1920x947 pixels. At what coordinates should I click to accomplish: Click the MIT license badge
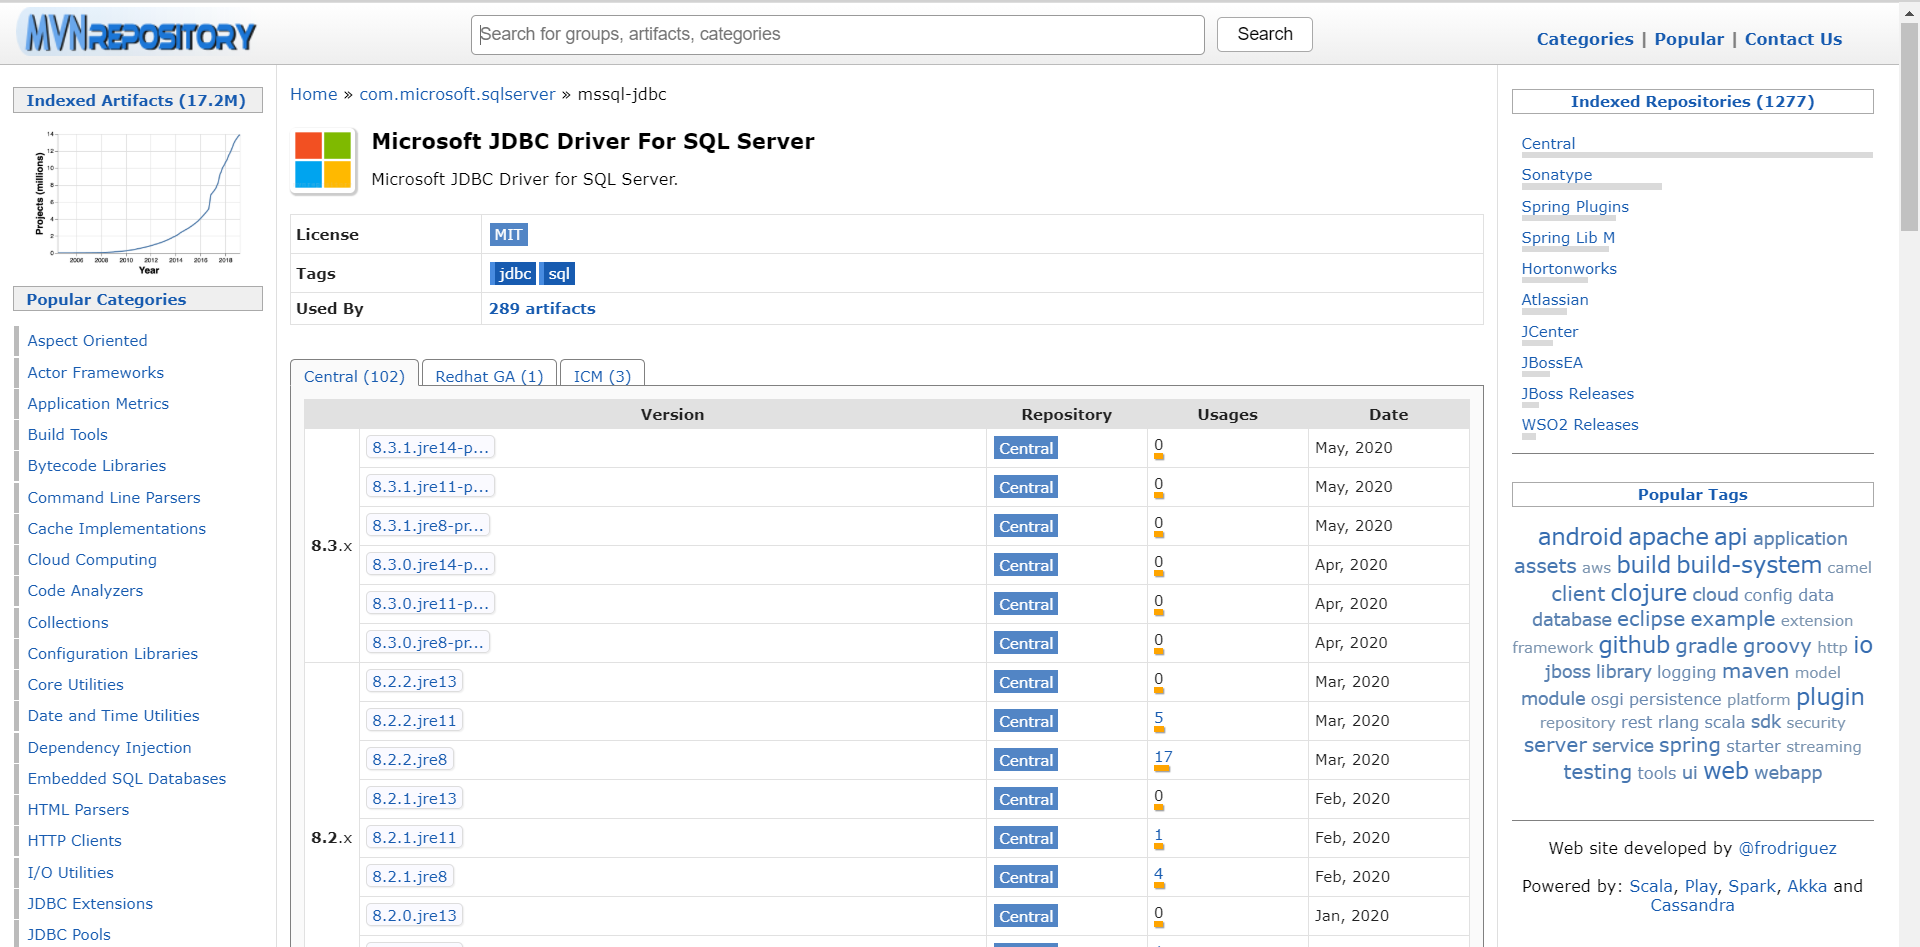(x=508, y=234)
